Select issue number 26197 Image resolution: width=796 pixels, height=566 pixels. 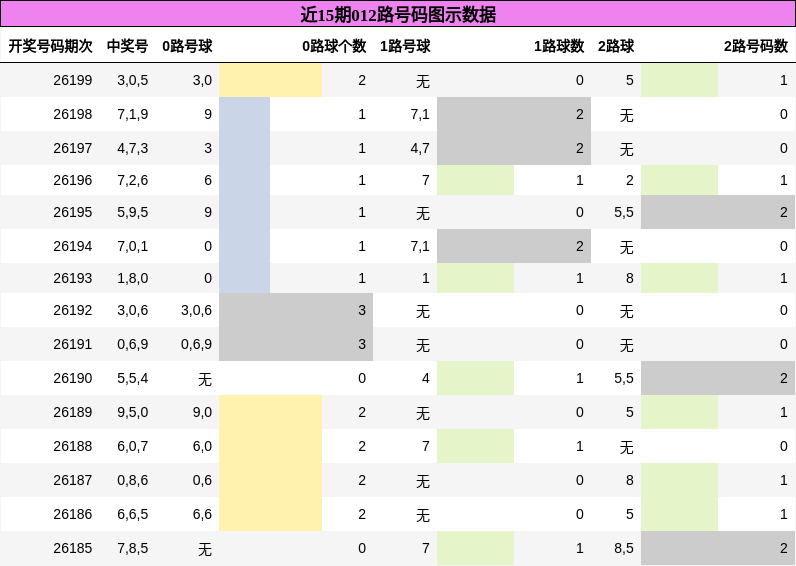[x=73, y=148]
